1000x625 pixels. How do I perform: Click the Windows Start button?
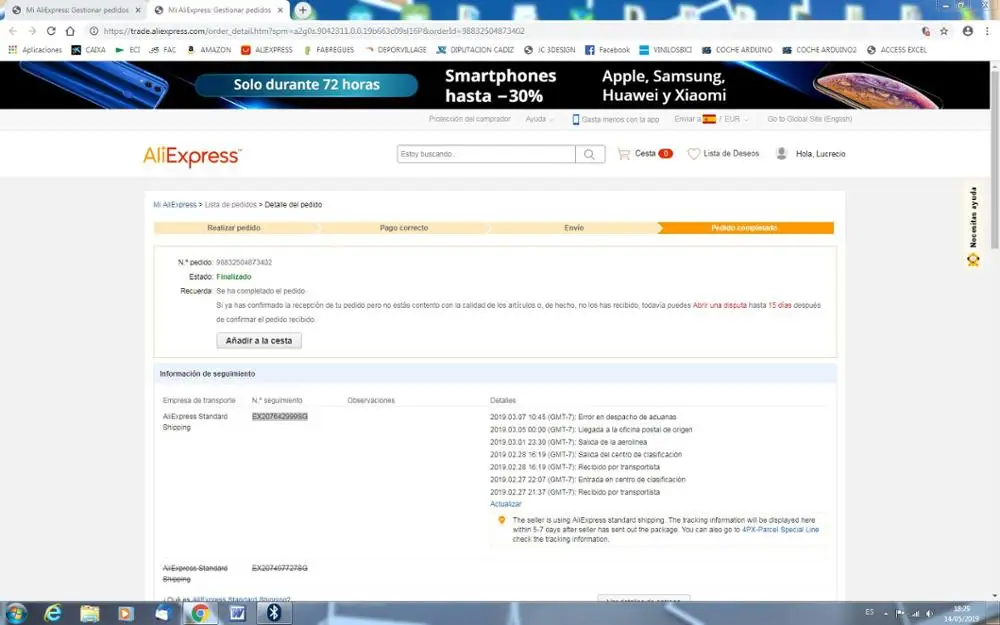(15, 613)
